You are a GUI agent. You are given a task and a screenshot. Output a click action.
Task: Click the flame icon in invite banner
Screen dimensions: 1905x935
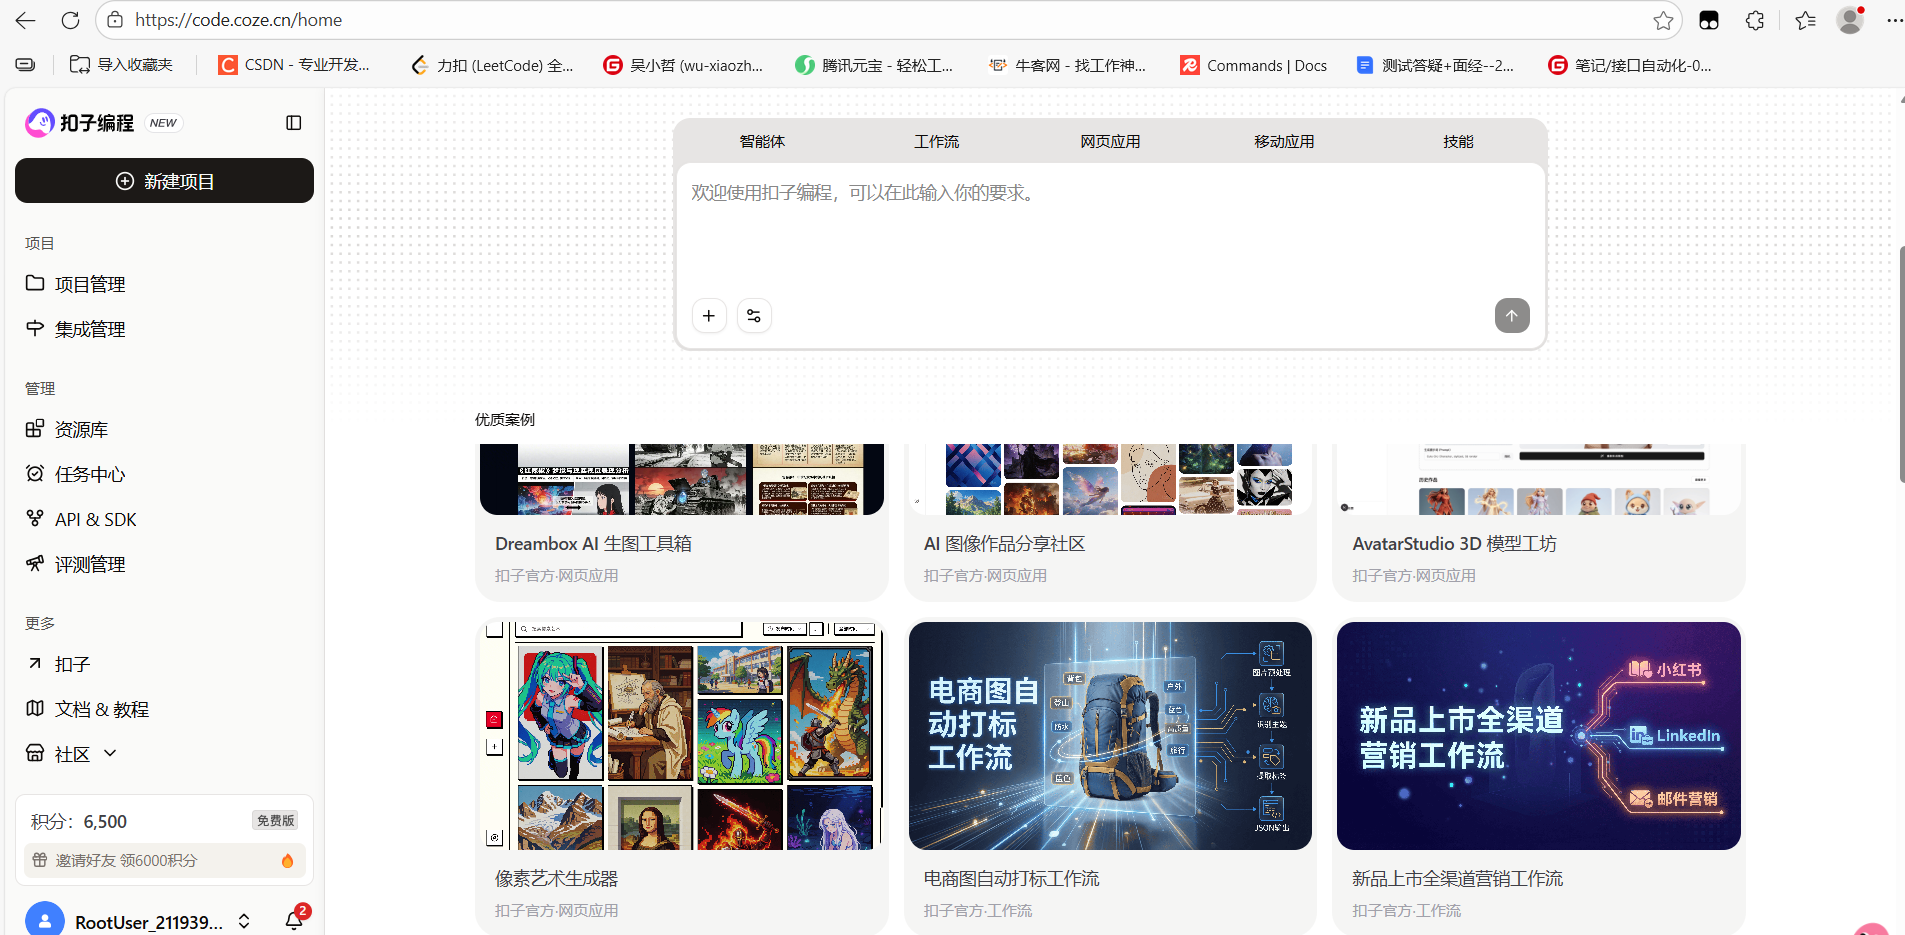coord(288,860)
